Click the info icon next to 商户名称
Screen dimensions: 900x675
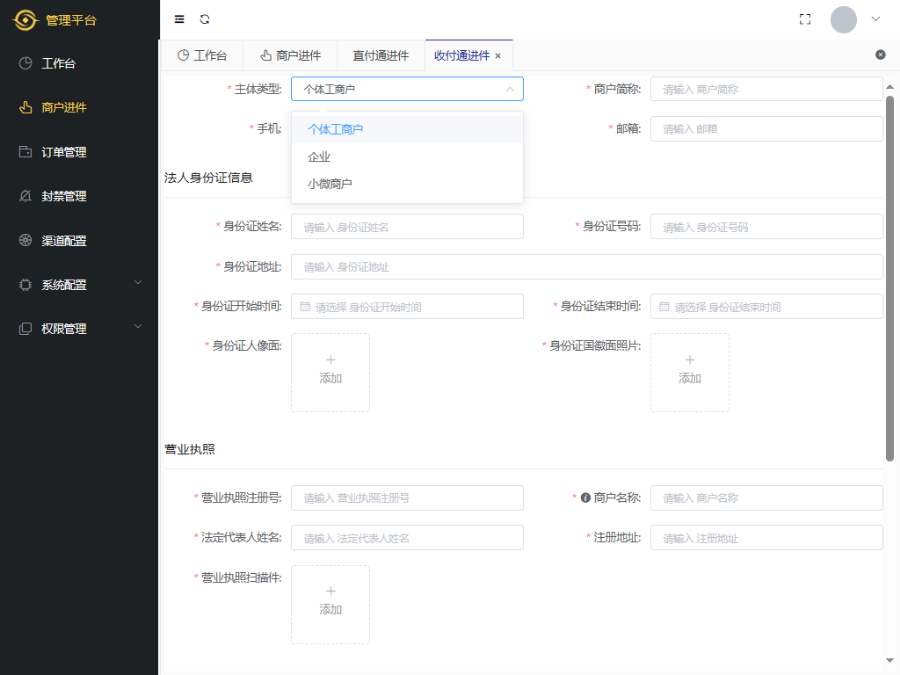[x=585, y=498]
